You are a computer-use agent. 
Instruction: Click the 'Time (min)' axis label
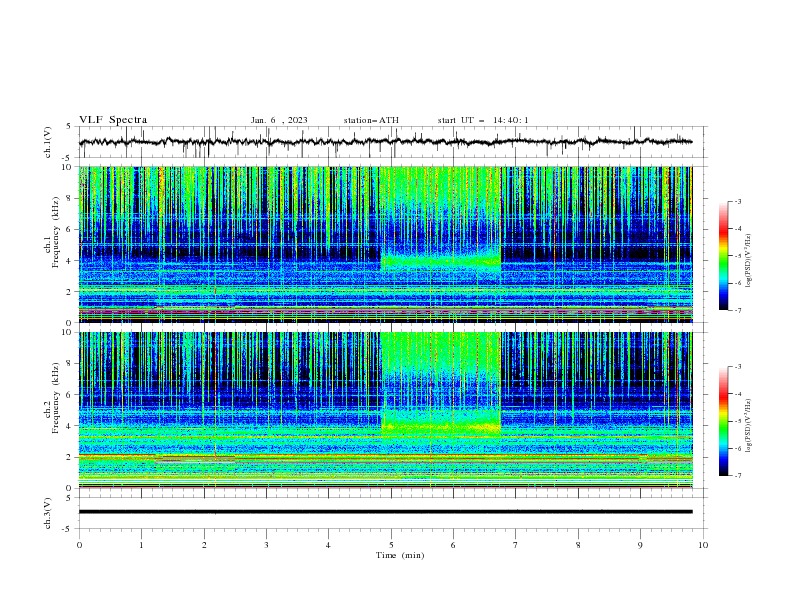(x=400, y=555)
